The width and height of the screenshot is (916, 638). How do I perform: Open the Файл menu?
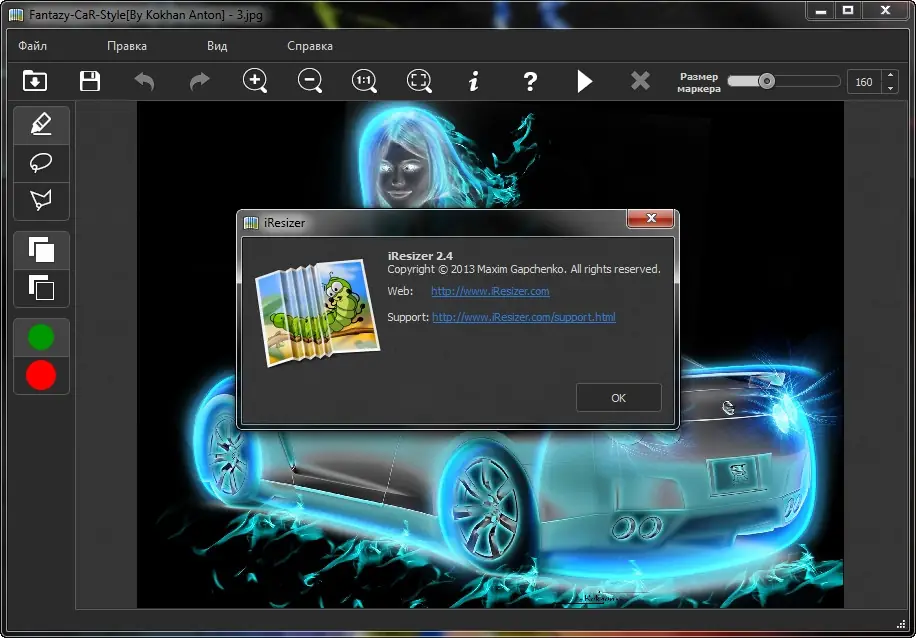(32, 46)
